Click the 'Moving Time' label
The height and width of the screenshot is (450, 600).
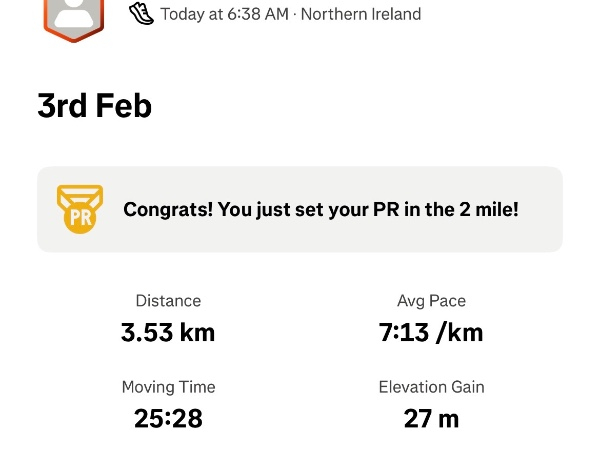point(168,387)
